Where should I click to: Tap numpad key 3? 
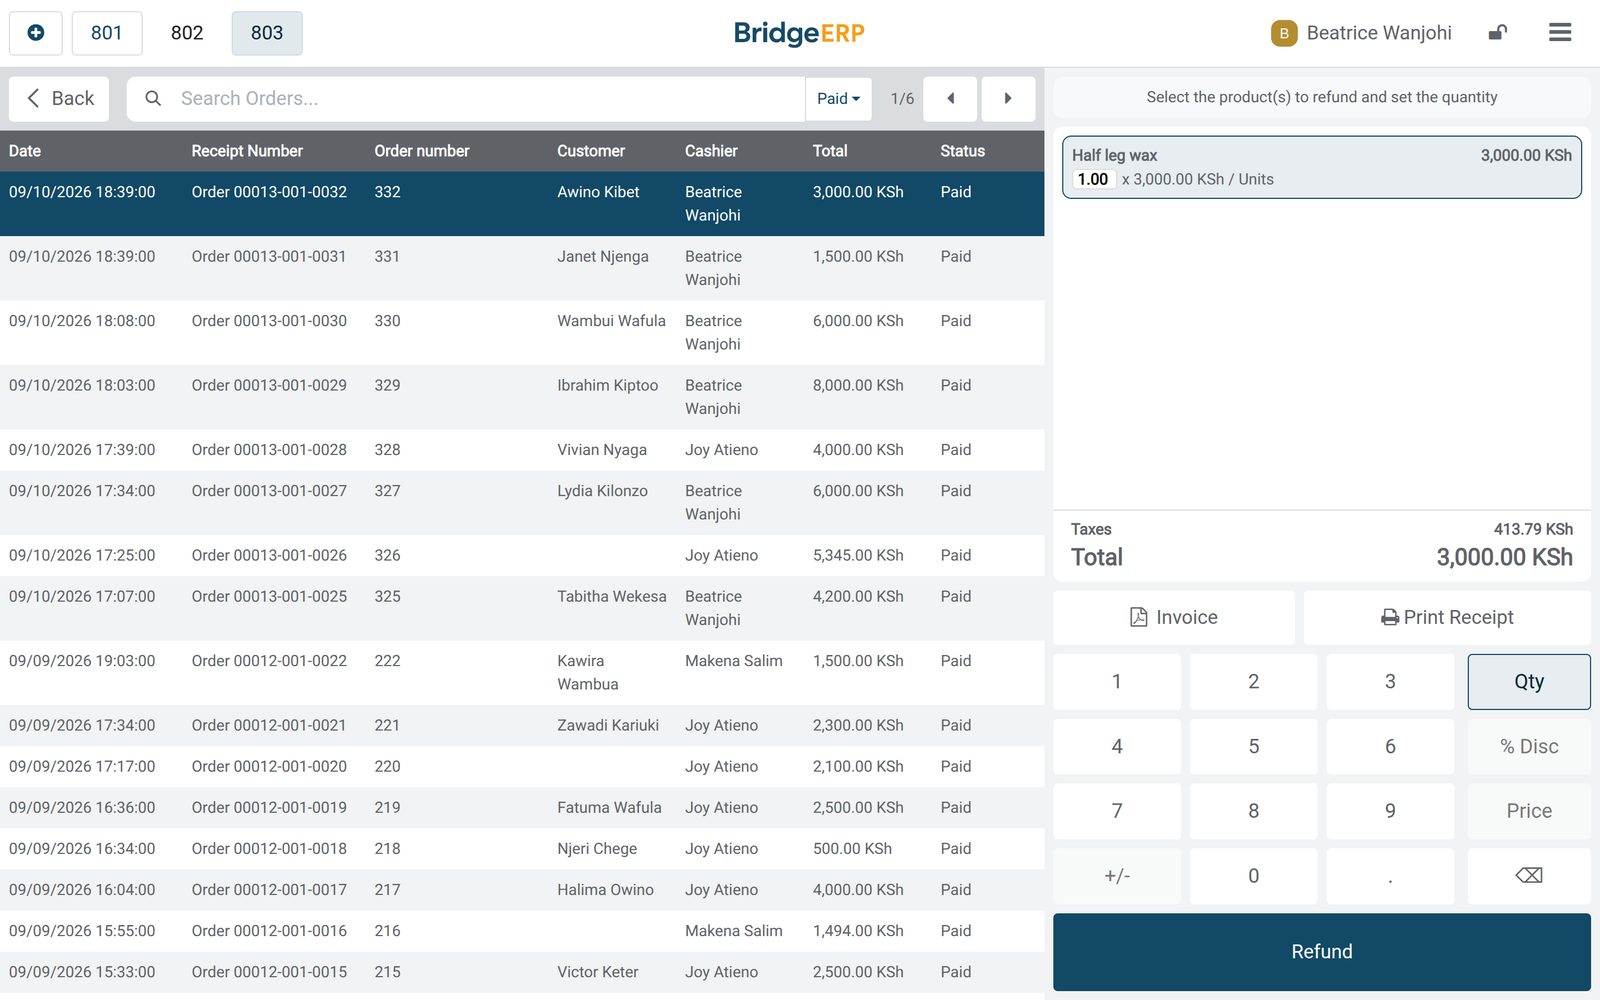pos(1390,682)
